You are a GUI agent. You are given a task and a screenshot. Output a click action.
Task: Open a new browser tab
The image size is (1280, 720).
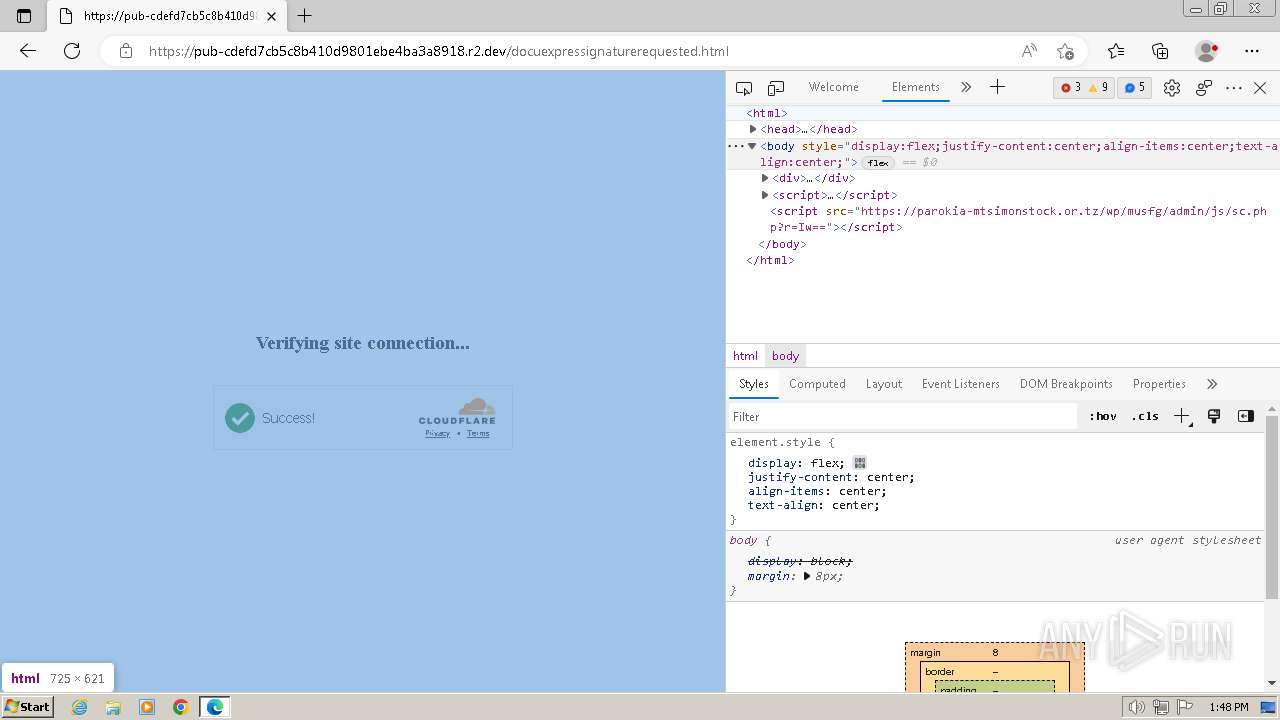[305, 16]
